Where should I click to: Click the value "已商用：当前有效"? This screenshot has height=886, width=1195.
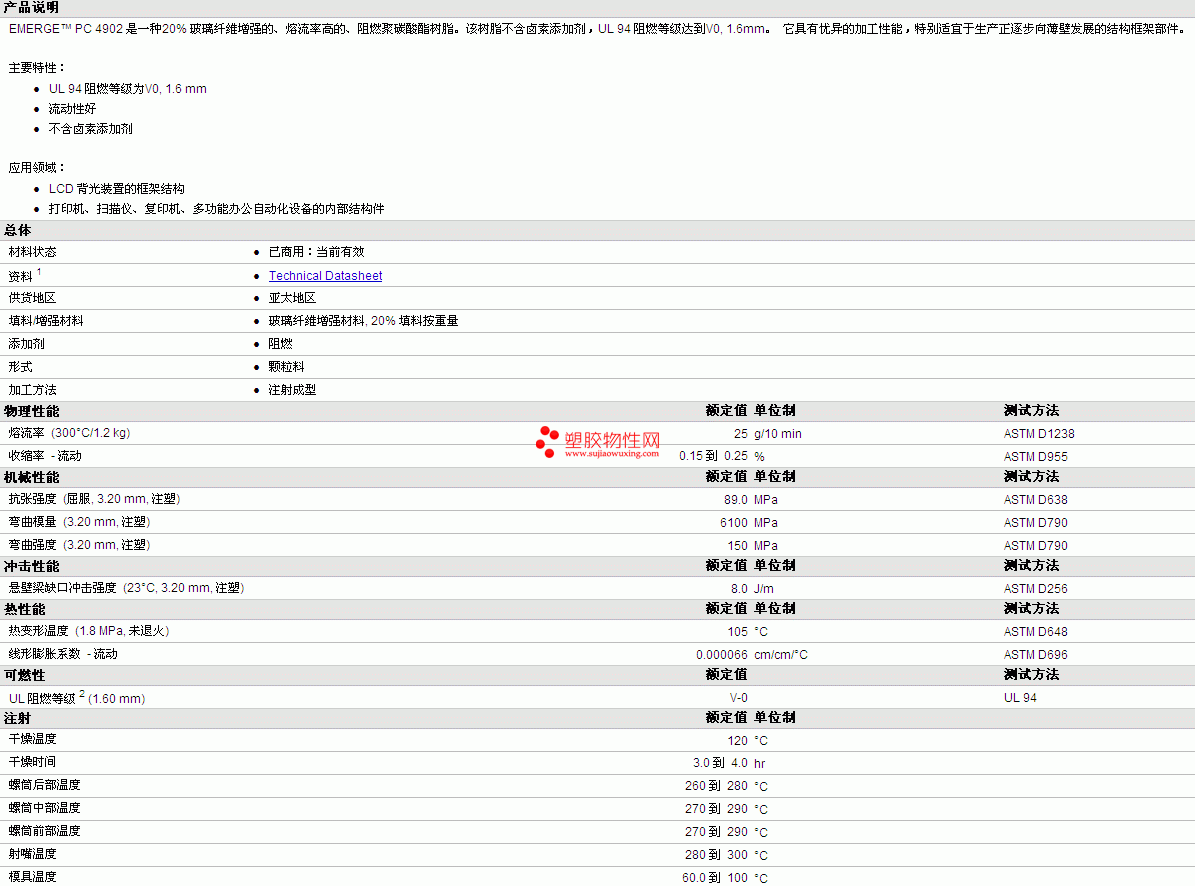point(316,252)
